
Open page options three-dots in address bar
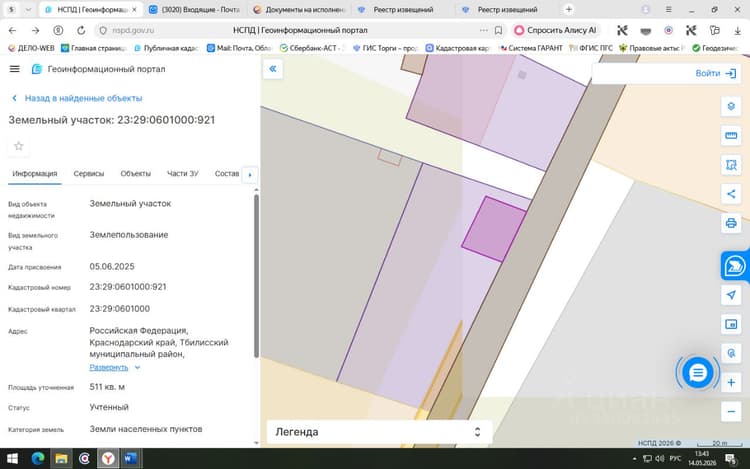click(484, 30)
